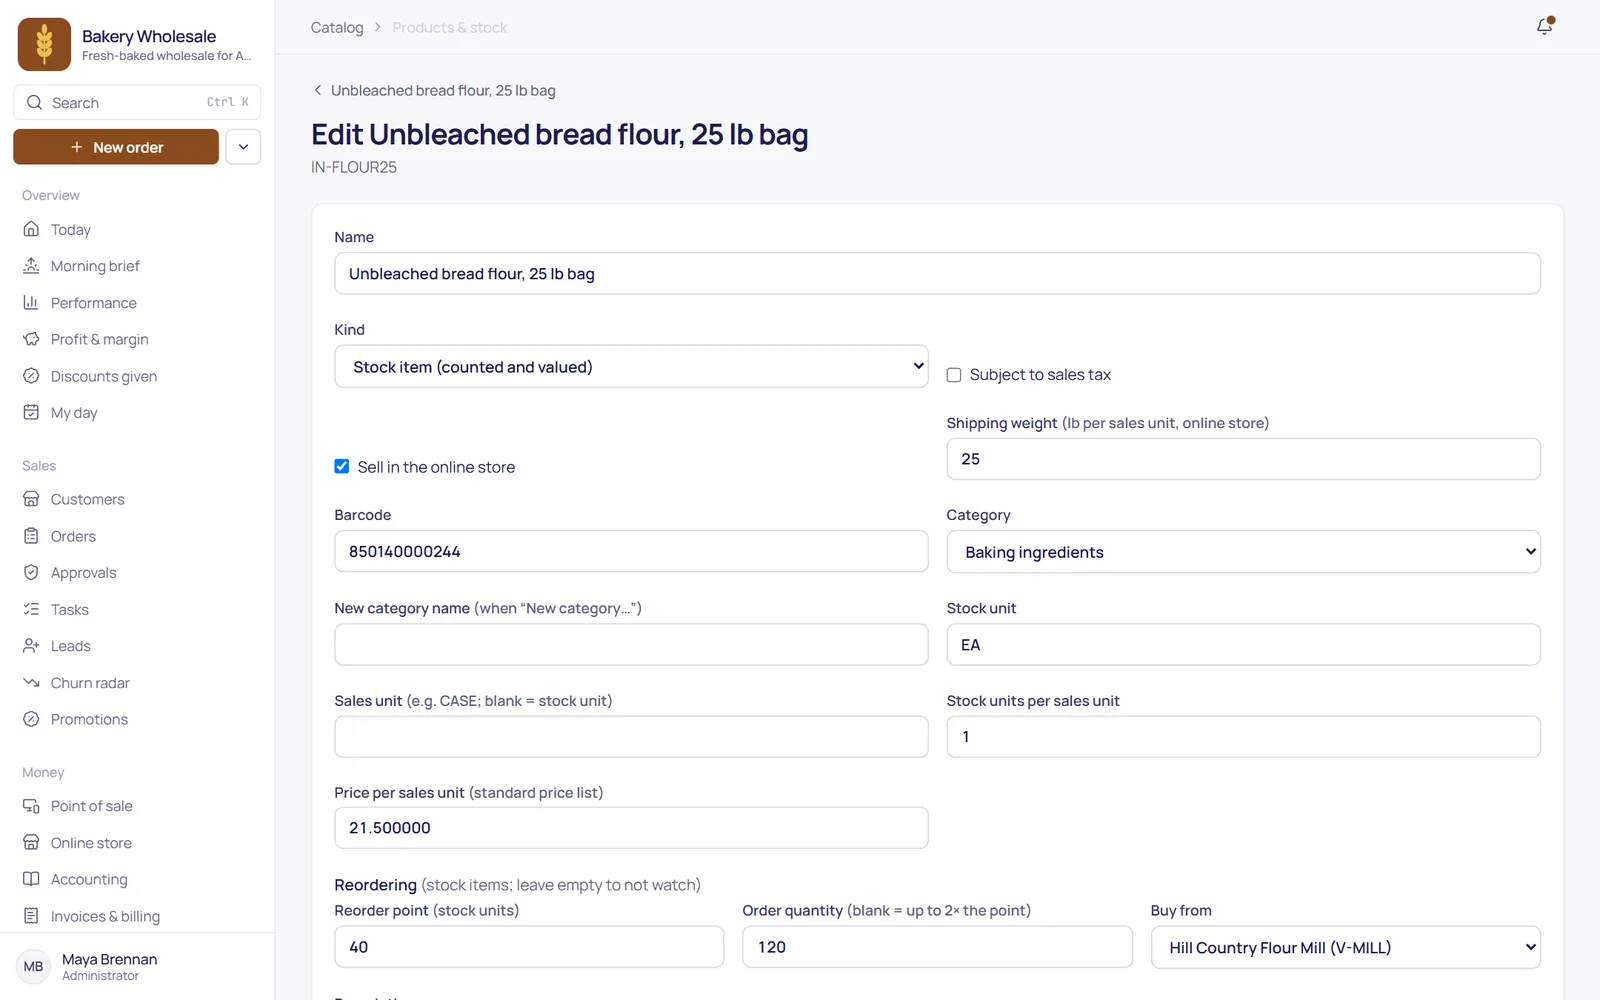Open Morning brief sidebar icon

click(31, 266)
